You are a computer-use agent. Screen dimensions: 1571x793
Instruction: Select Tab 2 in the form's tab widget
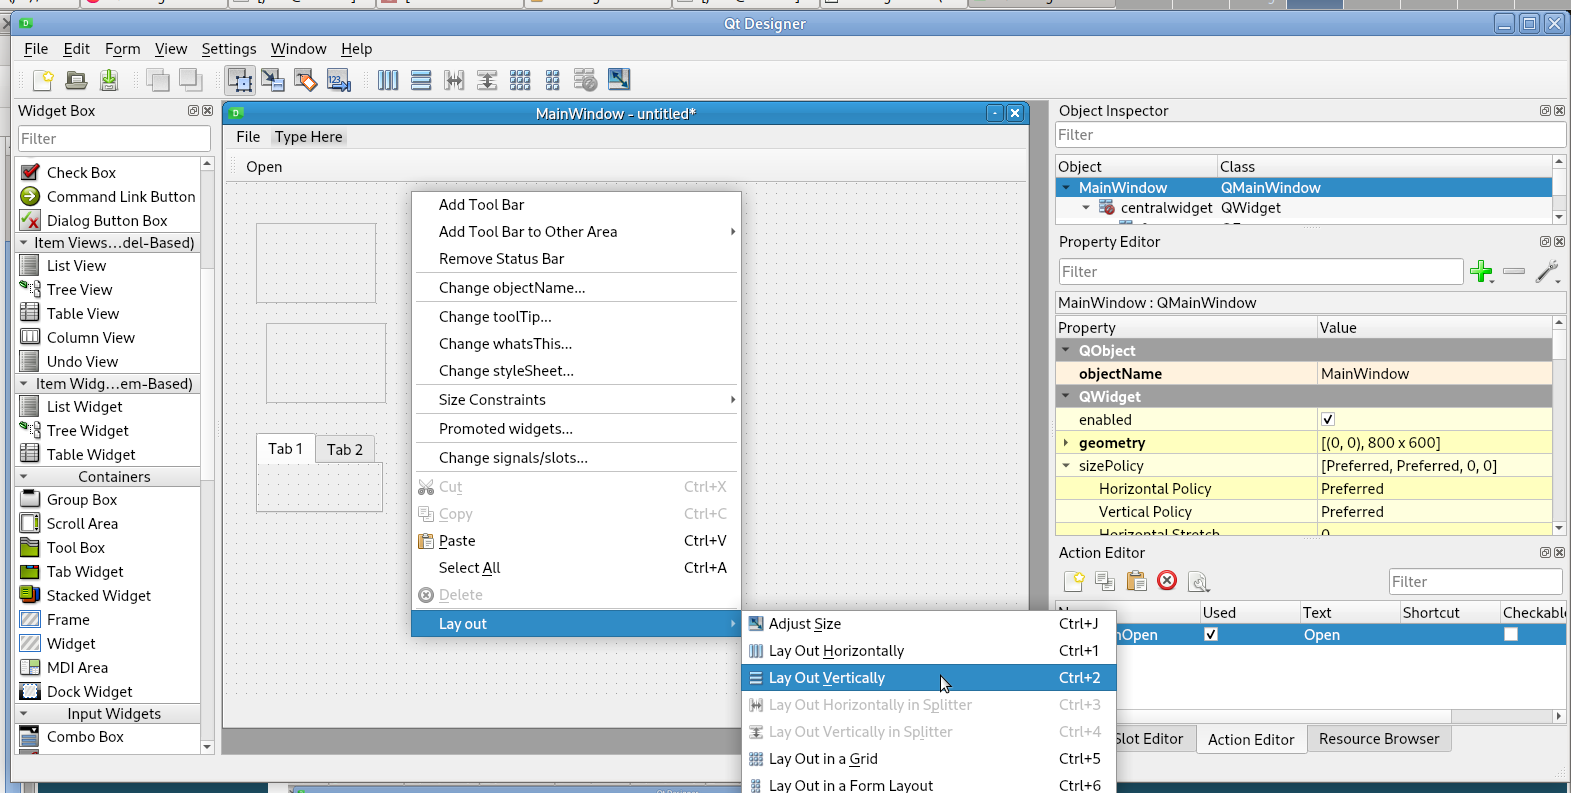pos(345,450)
